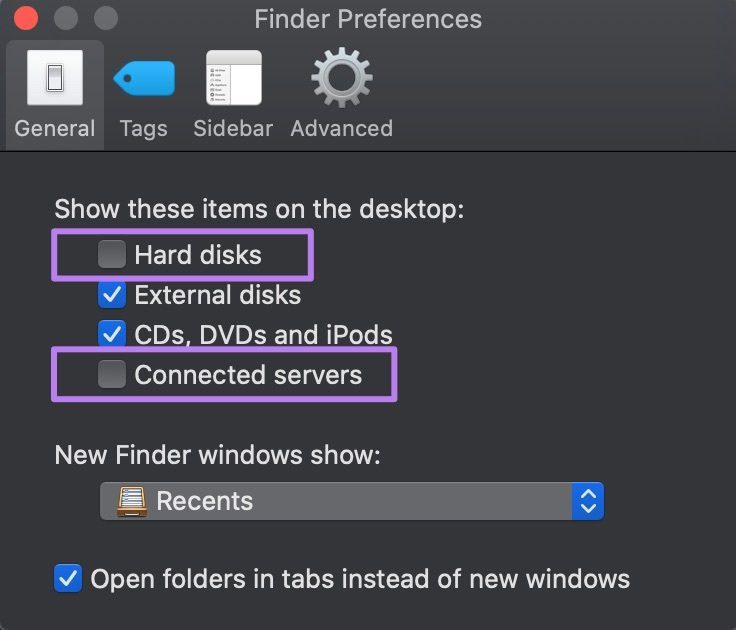This screenshot has width=736, height=630.
Task: Click the Connected servers label text
Action: coord(248,375)
